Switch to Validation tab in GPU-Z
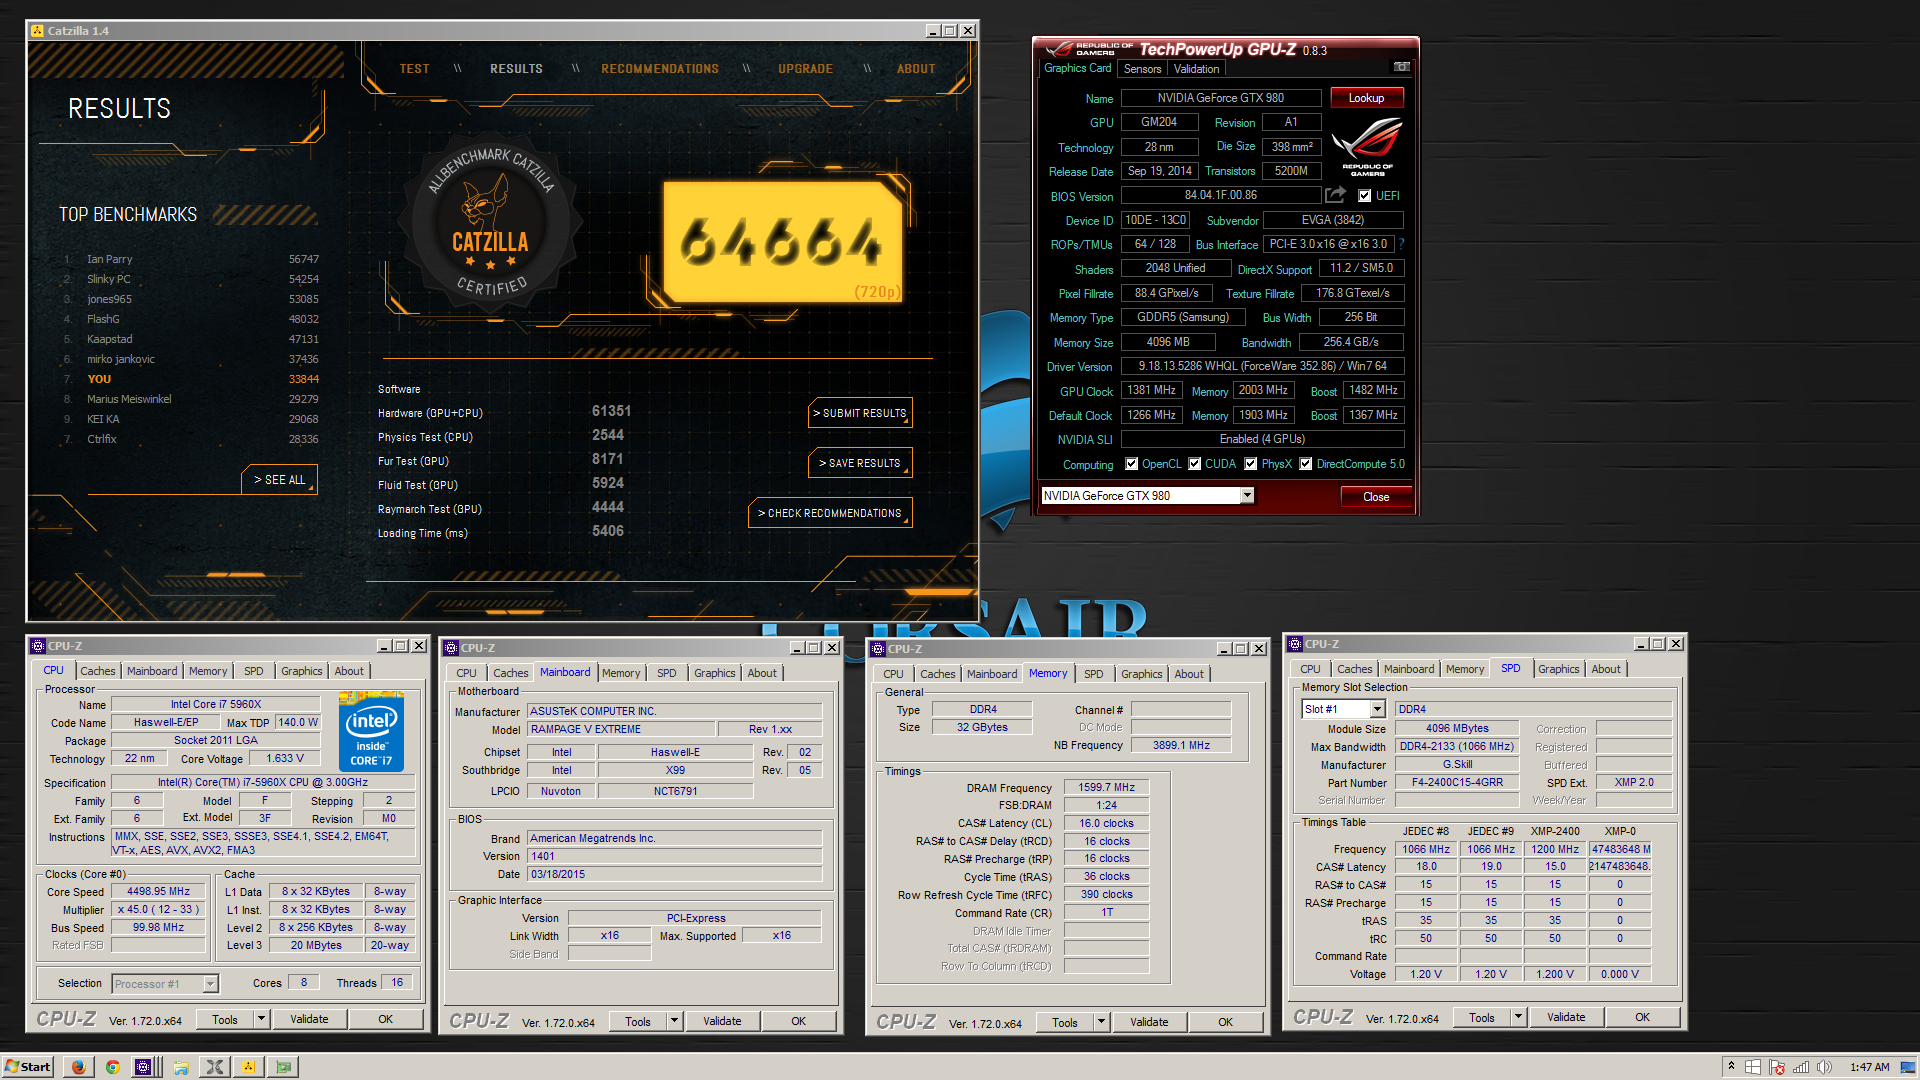1920x1080 pixels. 1196,69
